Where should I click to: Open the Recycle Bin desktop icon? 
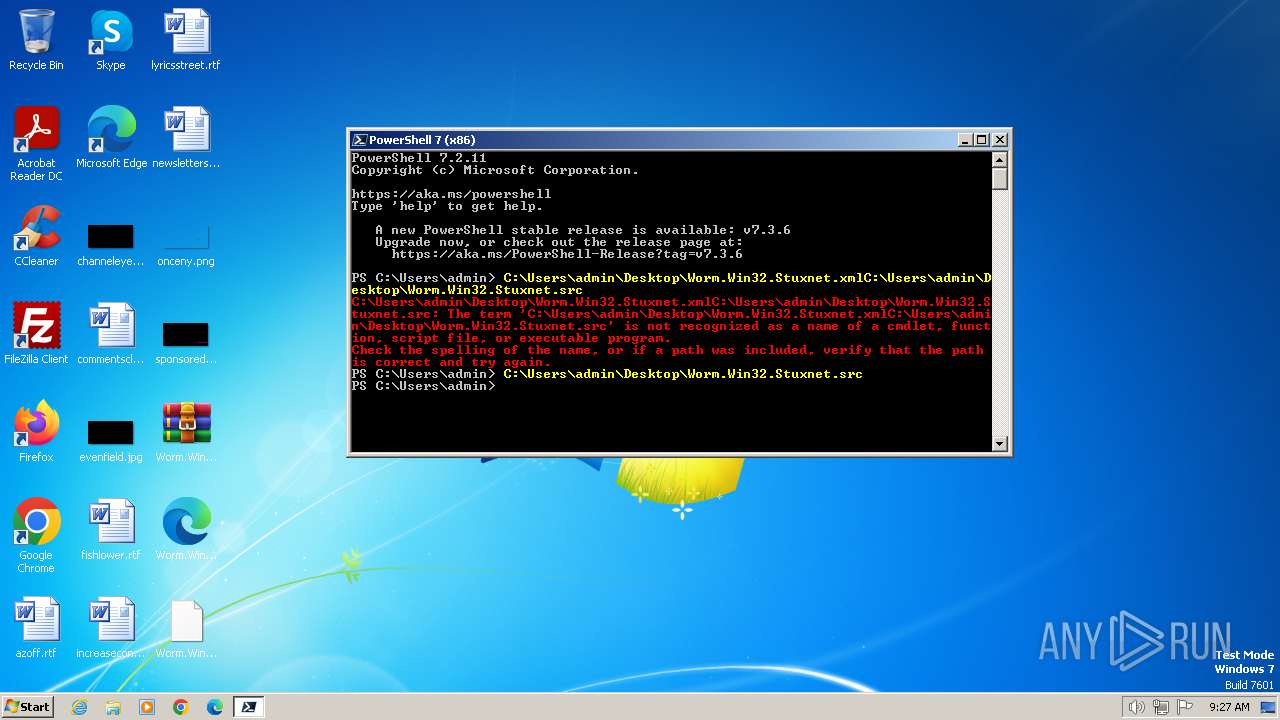click(36, 40)
